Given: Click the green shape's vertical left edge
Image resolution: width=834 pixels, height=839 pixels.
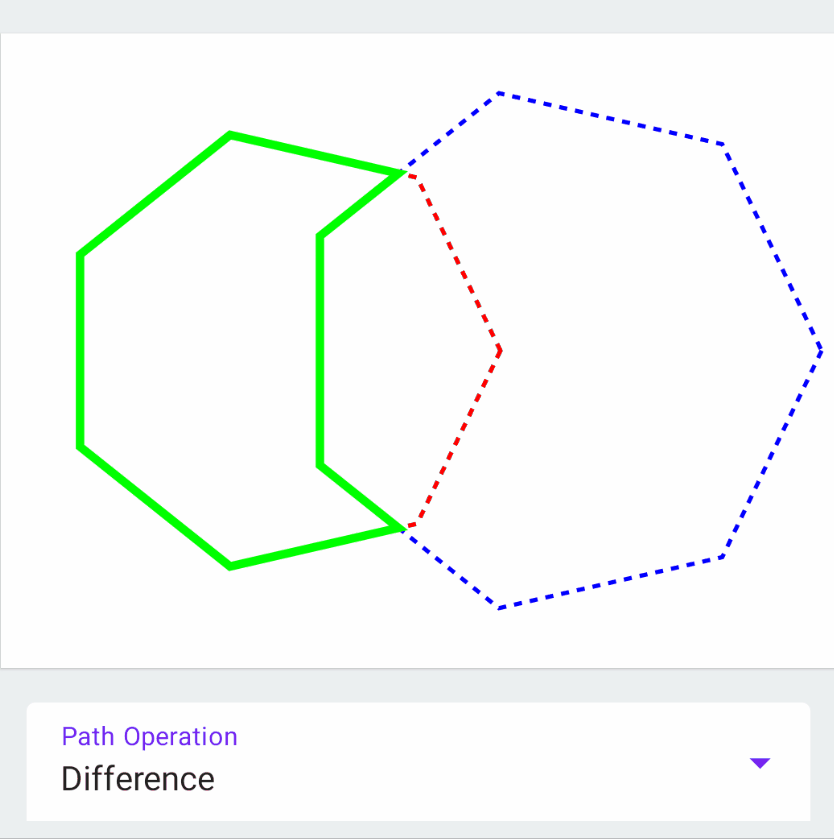Looking at the screenshot, I should [x=80, y=350].
